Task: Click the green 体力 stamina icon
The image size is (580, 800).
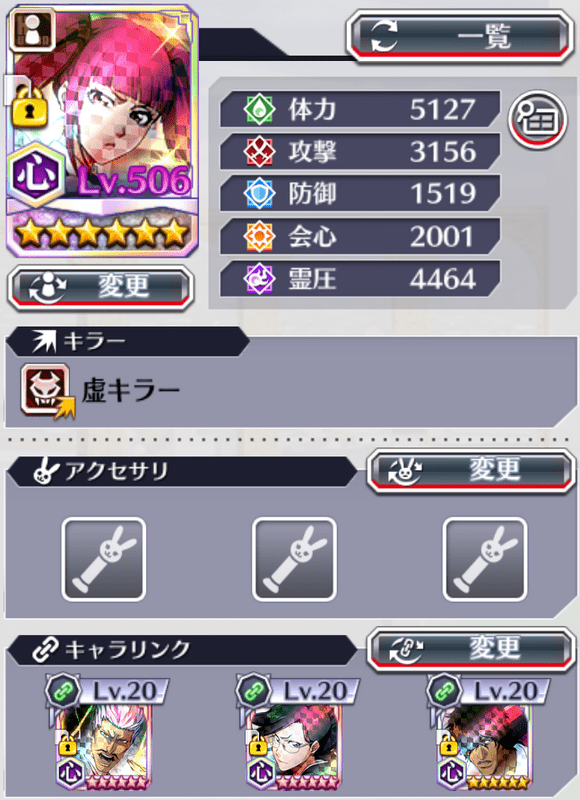Action: click(x=259, y=109)
